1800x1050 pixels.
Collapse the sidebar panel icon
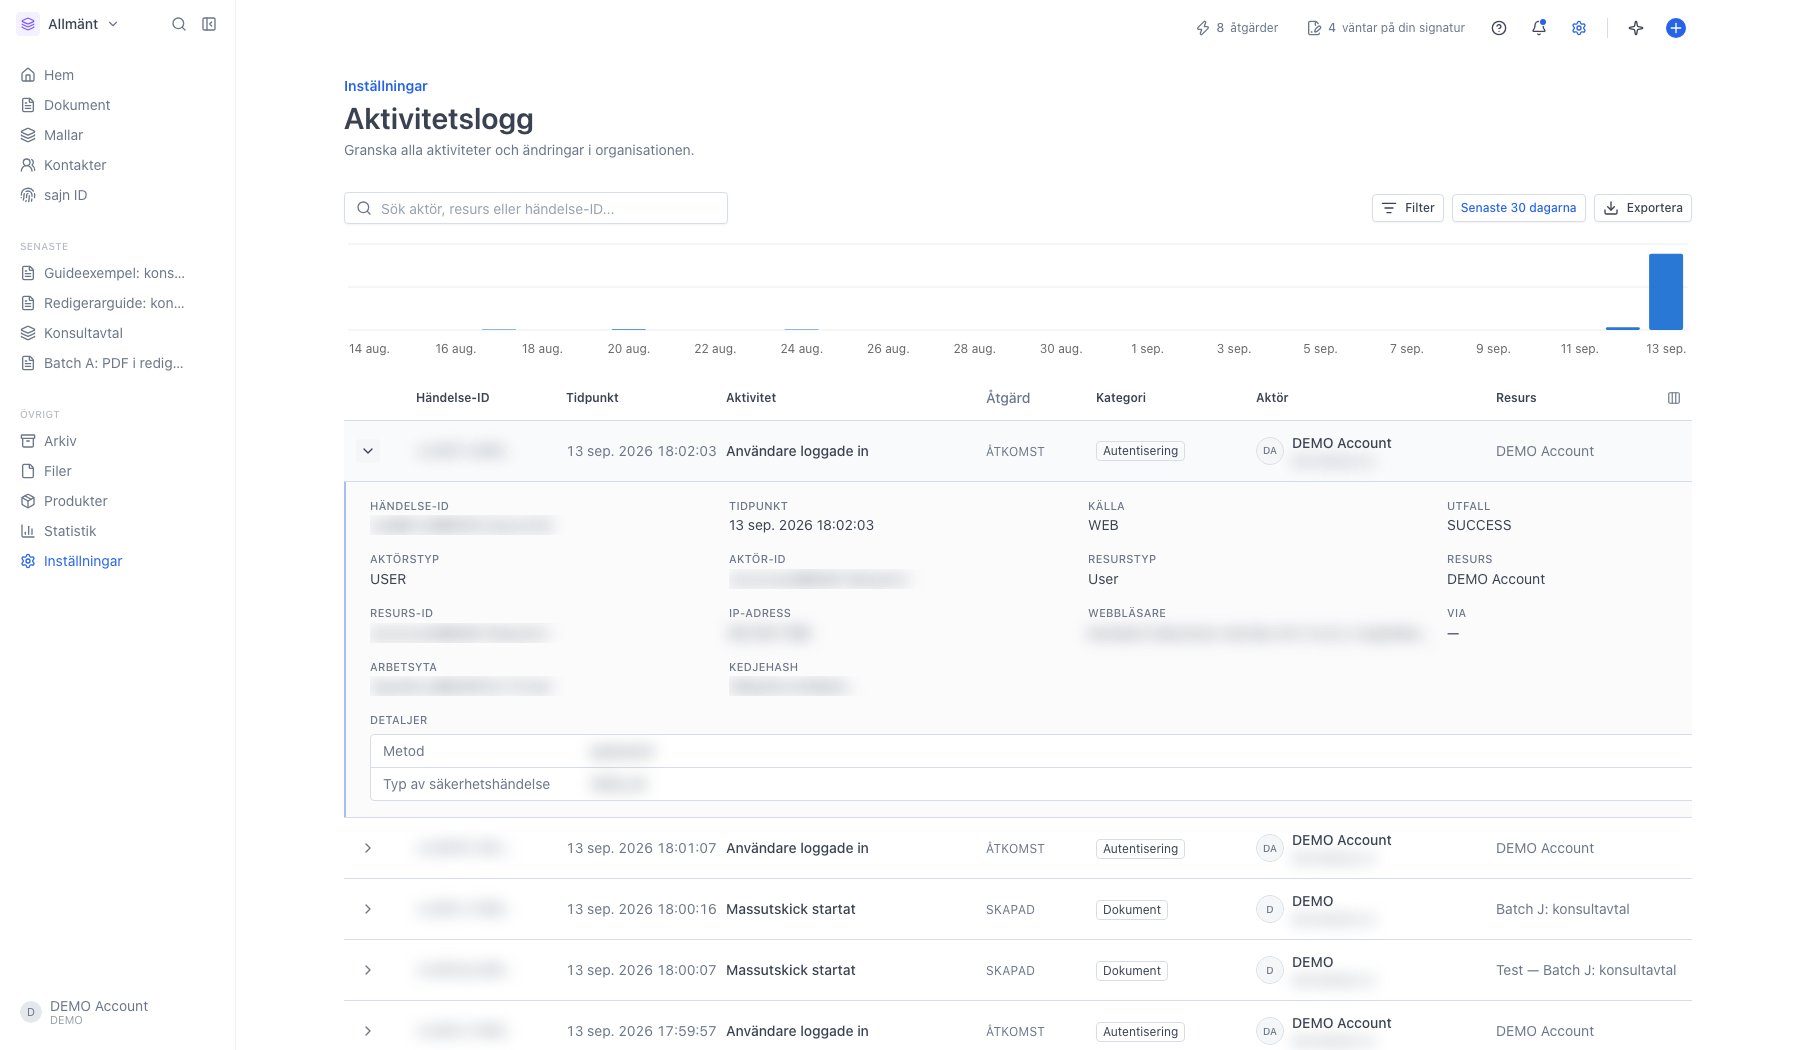click(209, 24)
